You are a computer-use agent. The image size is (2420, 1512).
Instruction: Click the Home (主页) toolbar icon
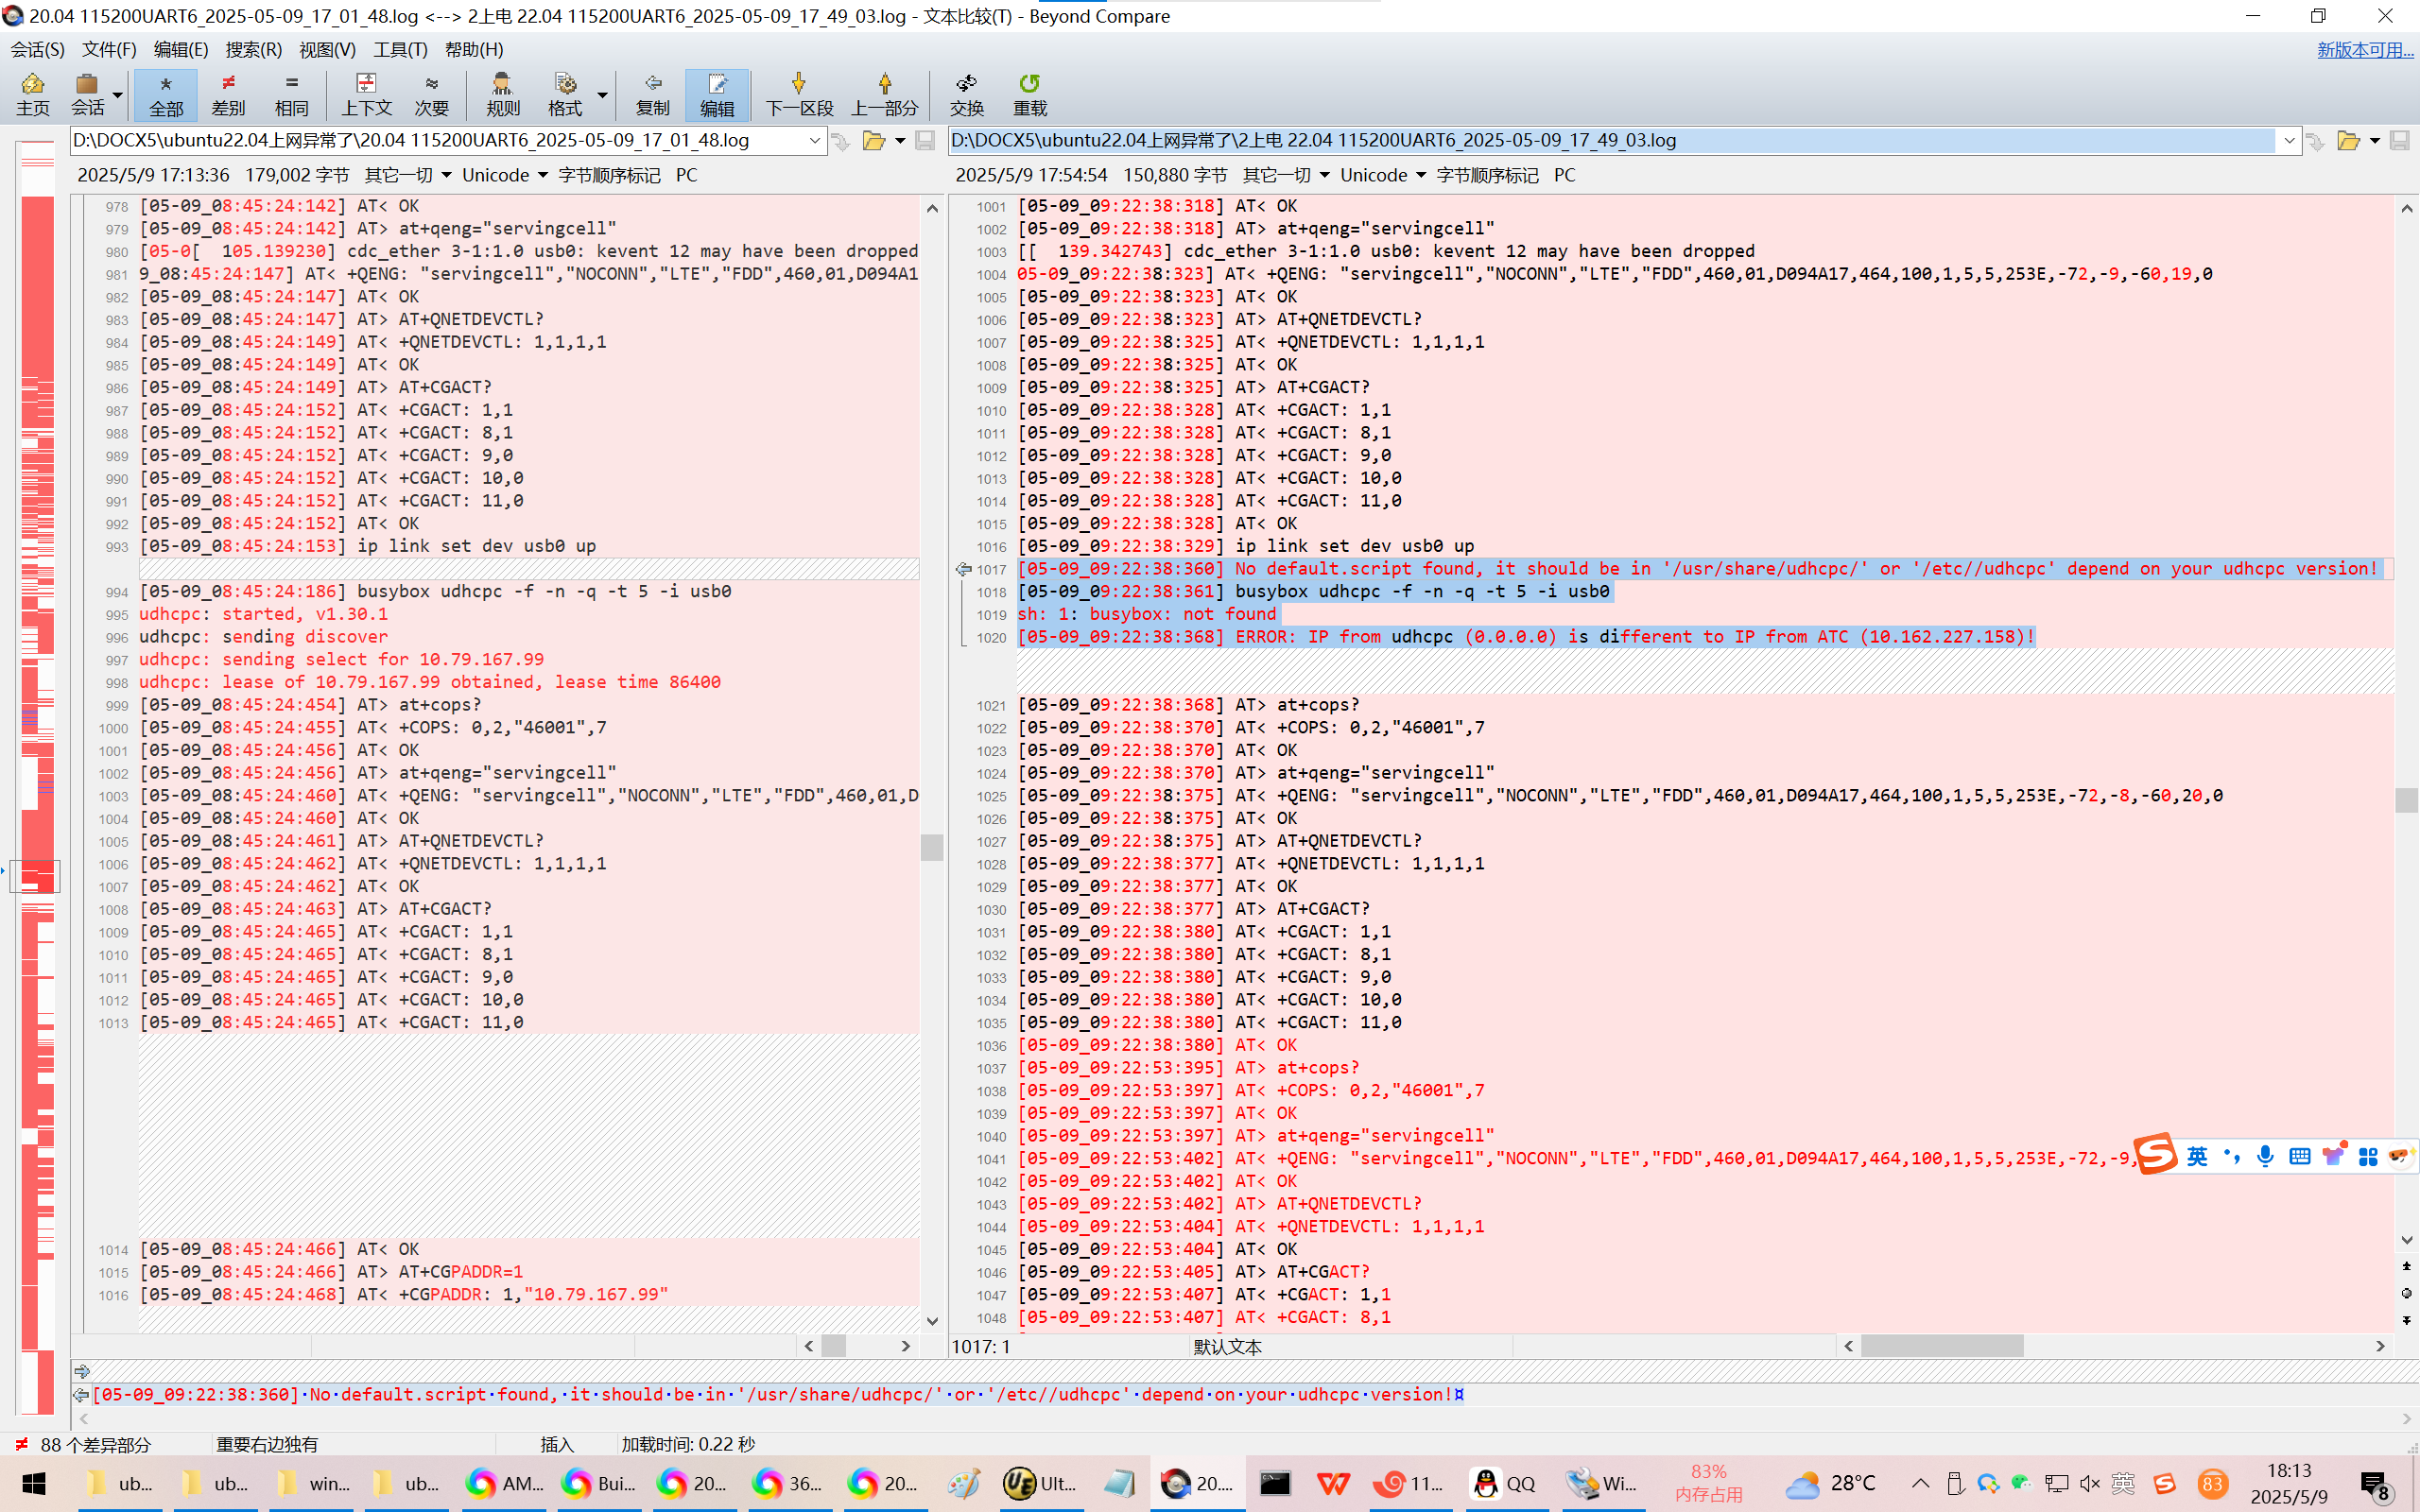coord(33,94)
